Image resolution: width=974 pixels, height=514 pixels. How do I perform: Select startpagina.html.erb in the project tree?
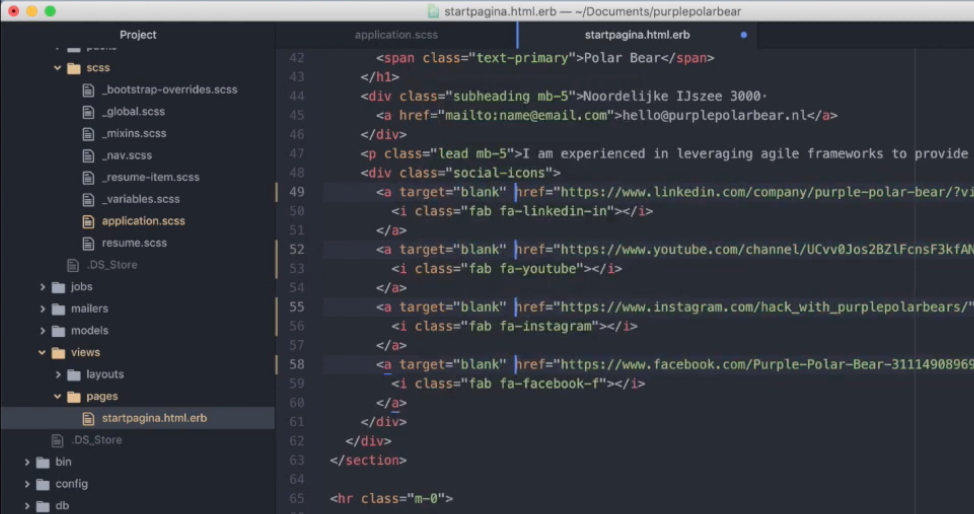pyautogui.click(x=155, y=418)
